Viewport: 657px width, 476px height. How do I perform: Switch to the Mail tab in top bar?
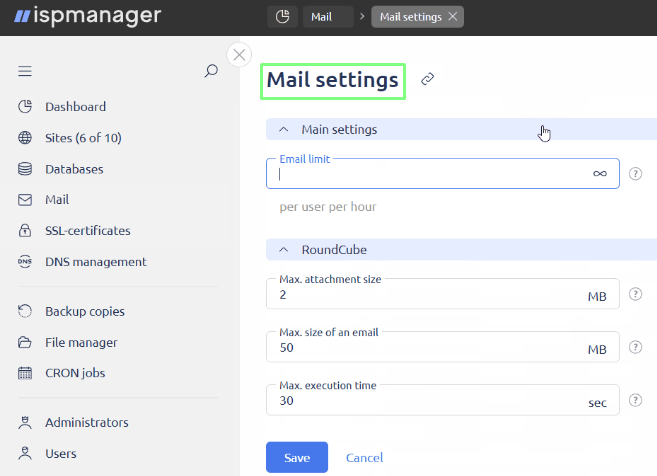(328, 17)
